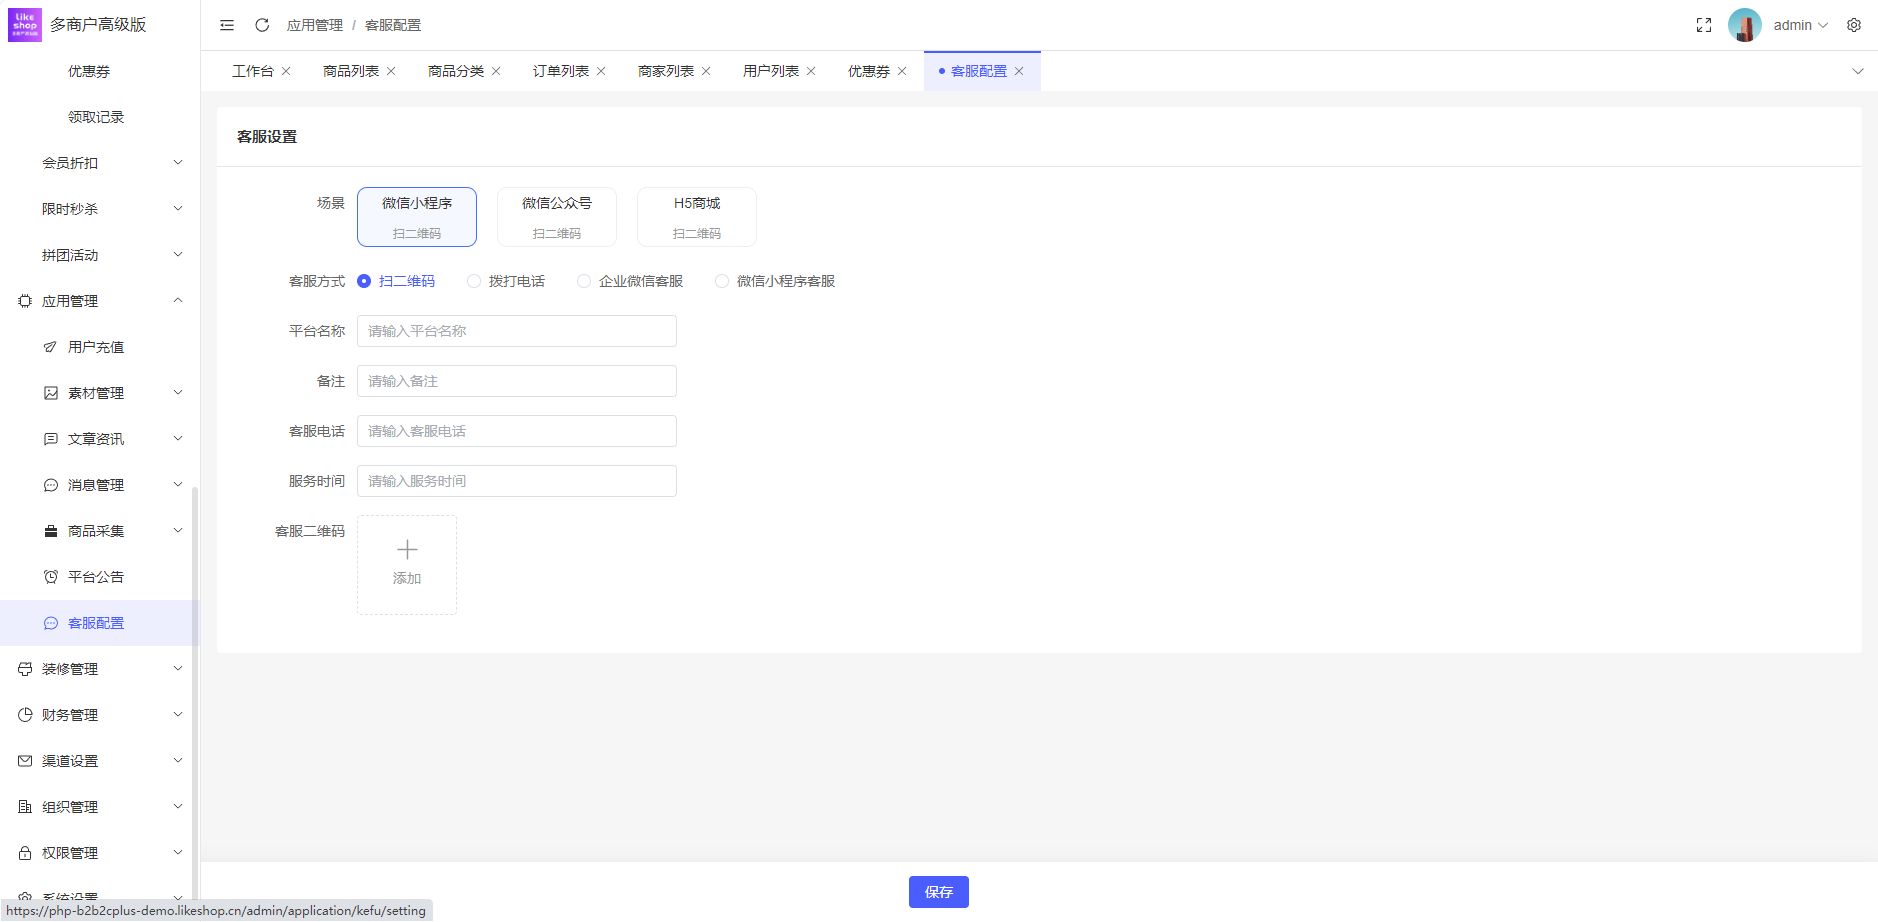Open the tab list dropdown arrow

pyautogui.click(x=1858, y=71)
